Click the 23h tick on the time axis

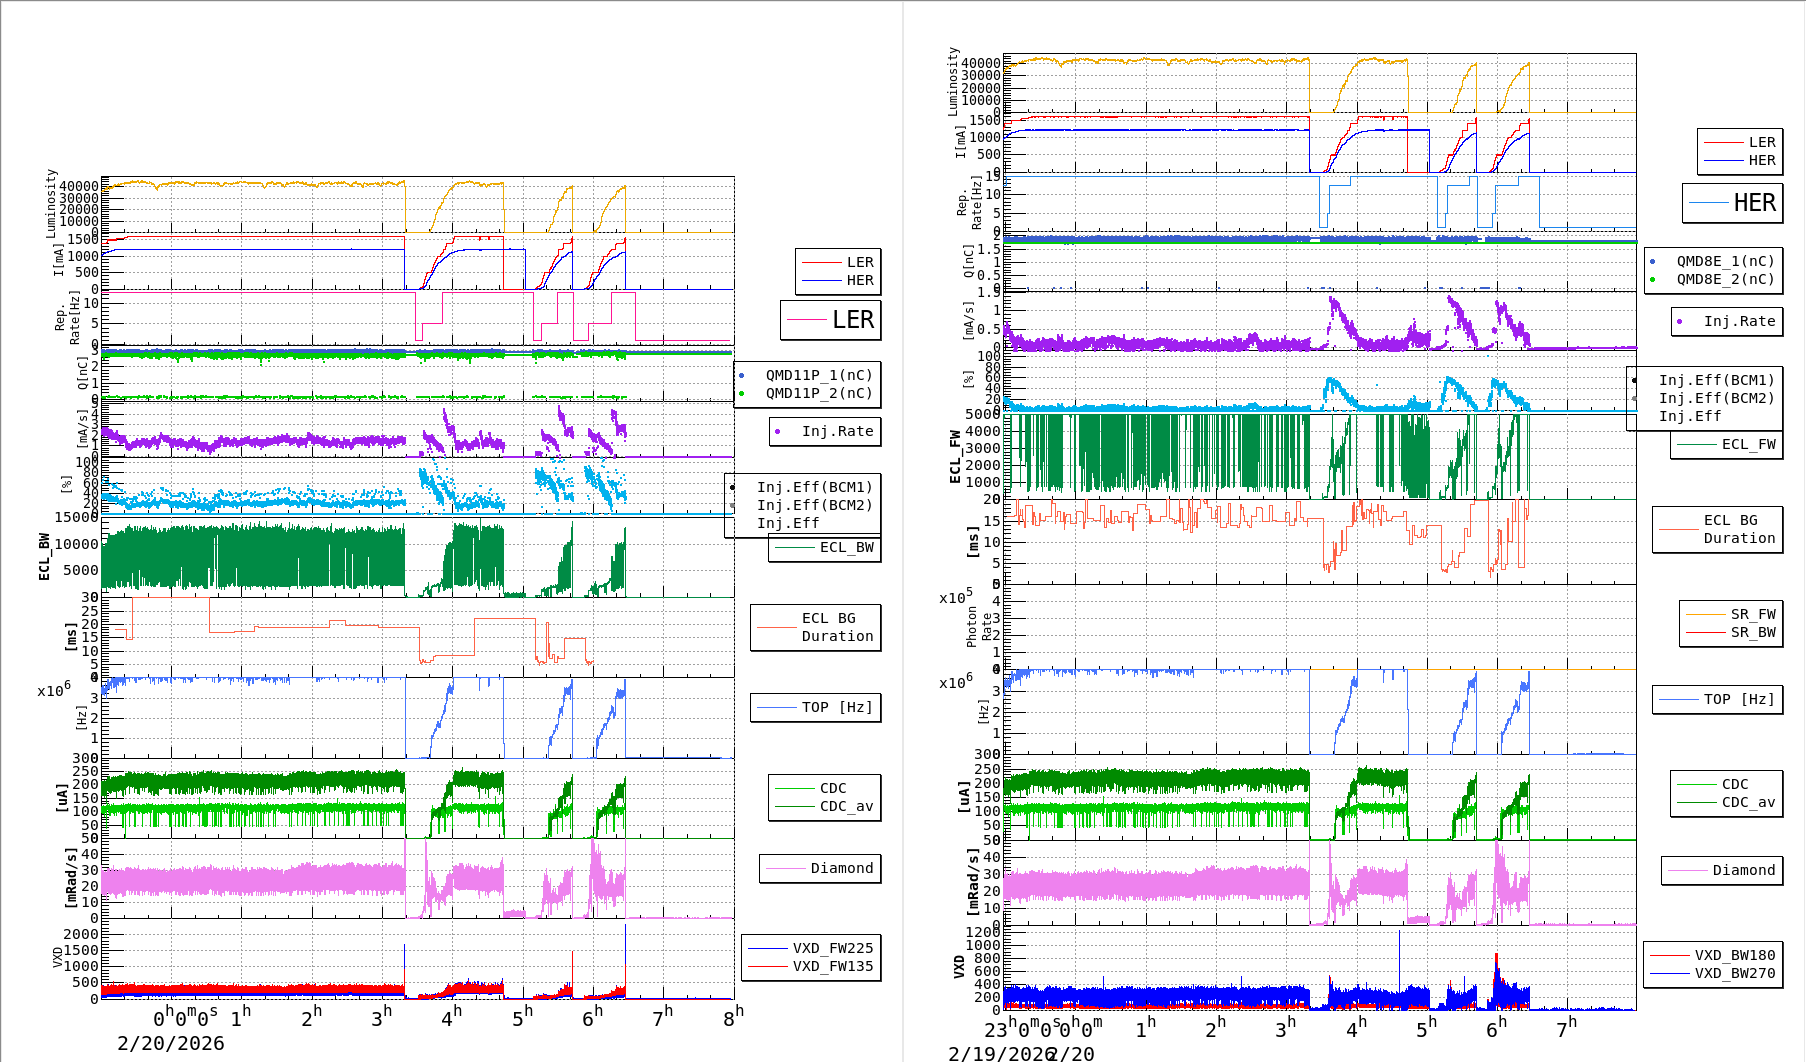tap(996, 1029)
